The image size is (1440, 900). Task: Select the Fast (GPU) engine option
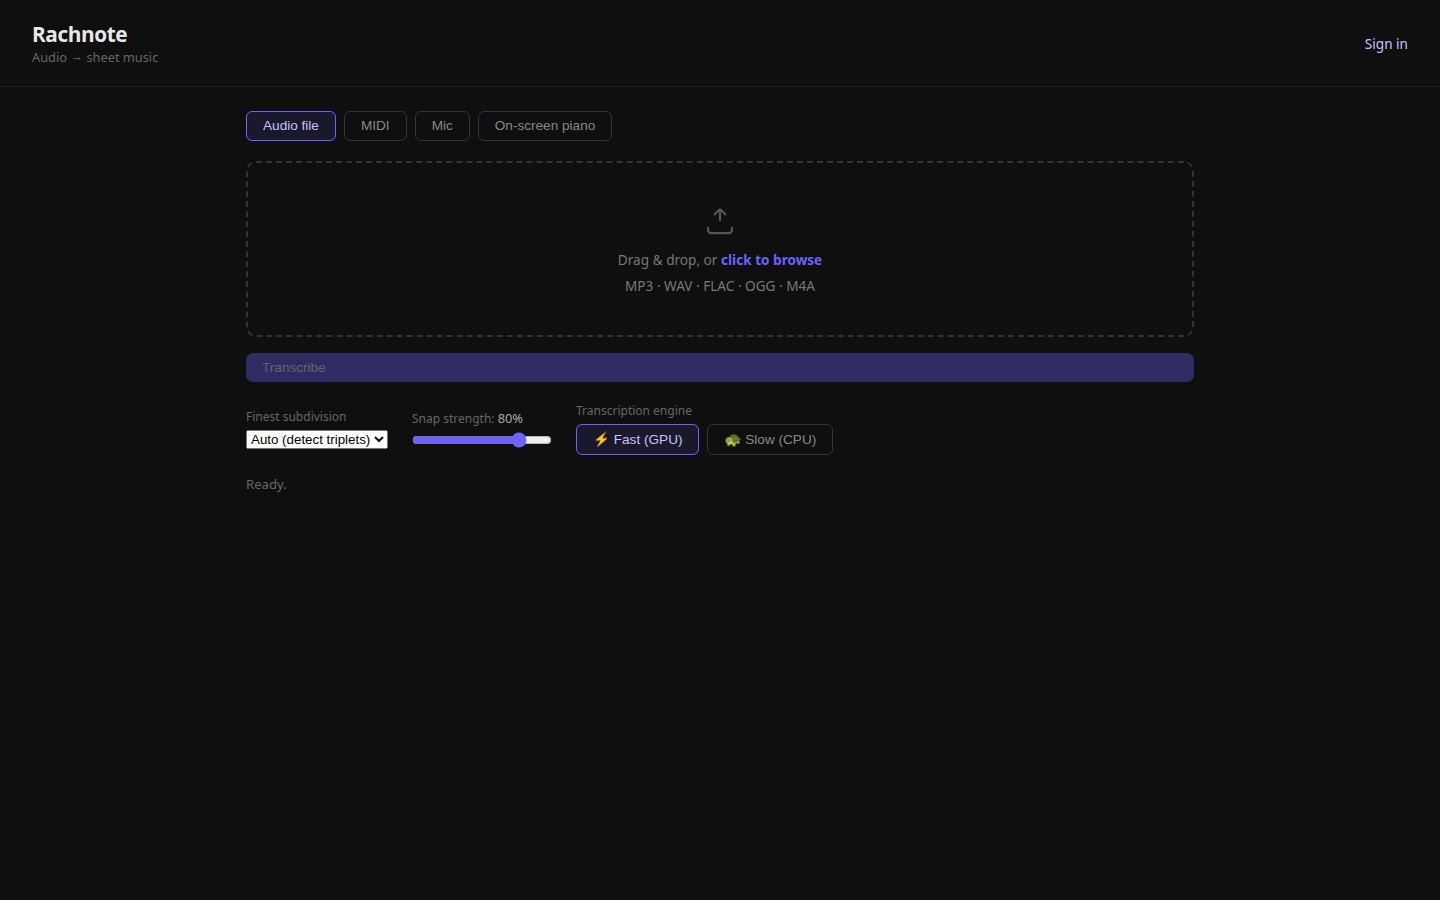tap(637, 439)
